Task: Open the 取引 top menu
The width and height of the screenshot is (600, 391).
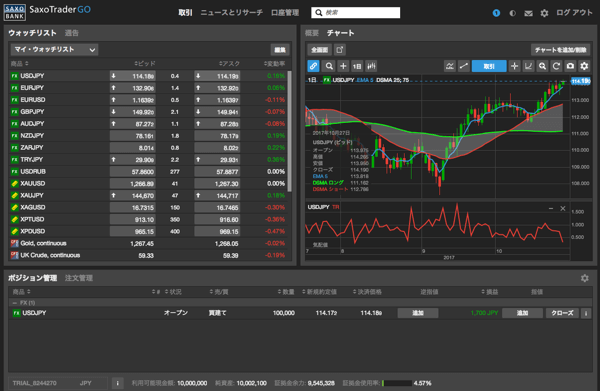Action: pos(185,13)
